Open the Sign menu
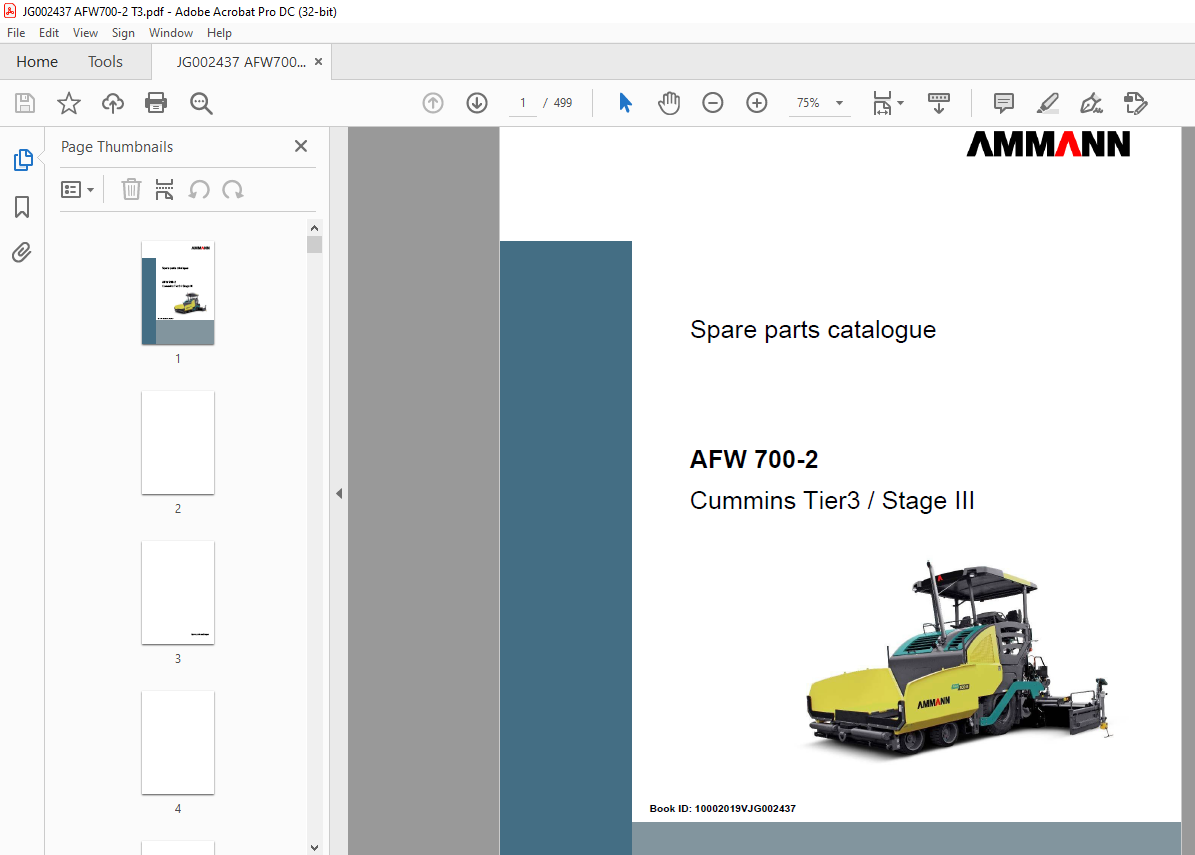Image resolution: width=1195 pixels, height=855 pixels. point(123,33)
